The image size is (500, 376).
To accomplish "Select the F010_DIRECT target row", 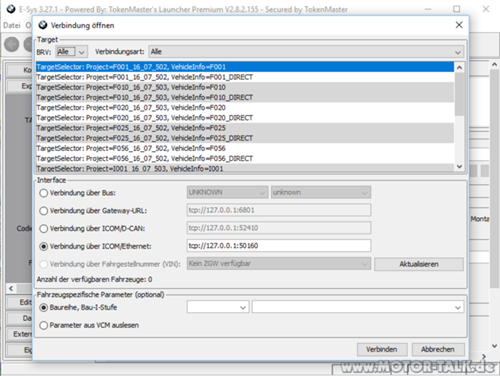I will (x=245, y=97).
